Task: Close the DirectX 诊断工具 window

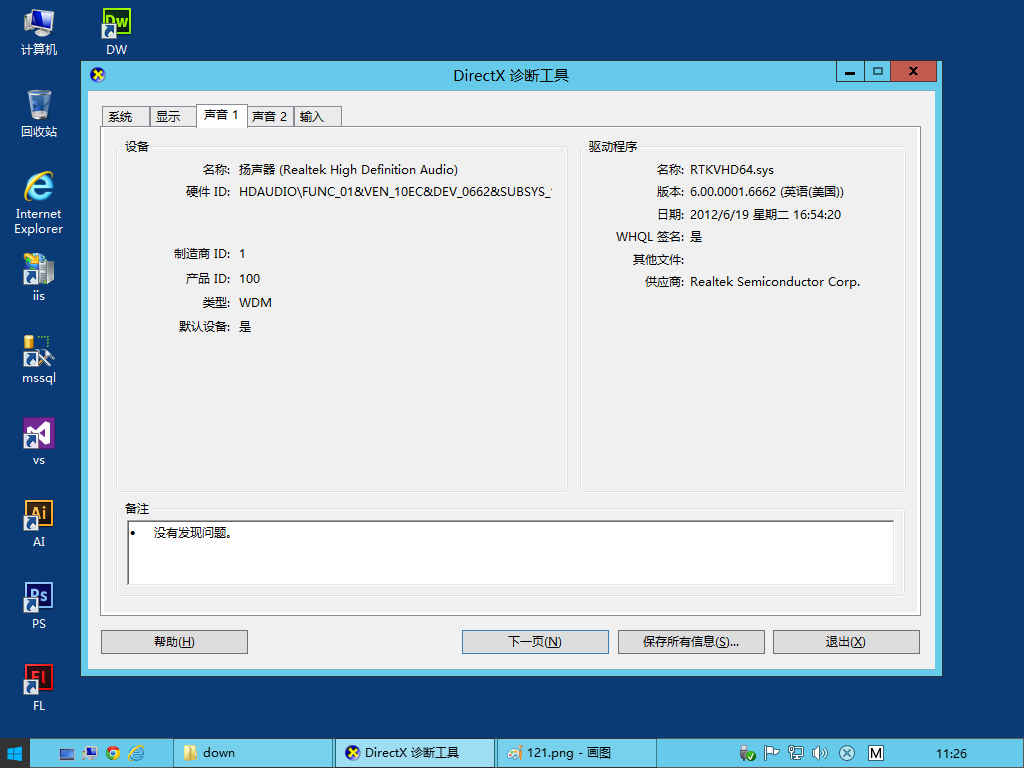Action: click(914, 71)
